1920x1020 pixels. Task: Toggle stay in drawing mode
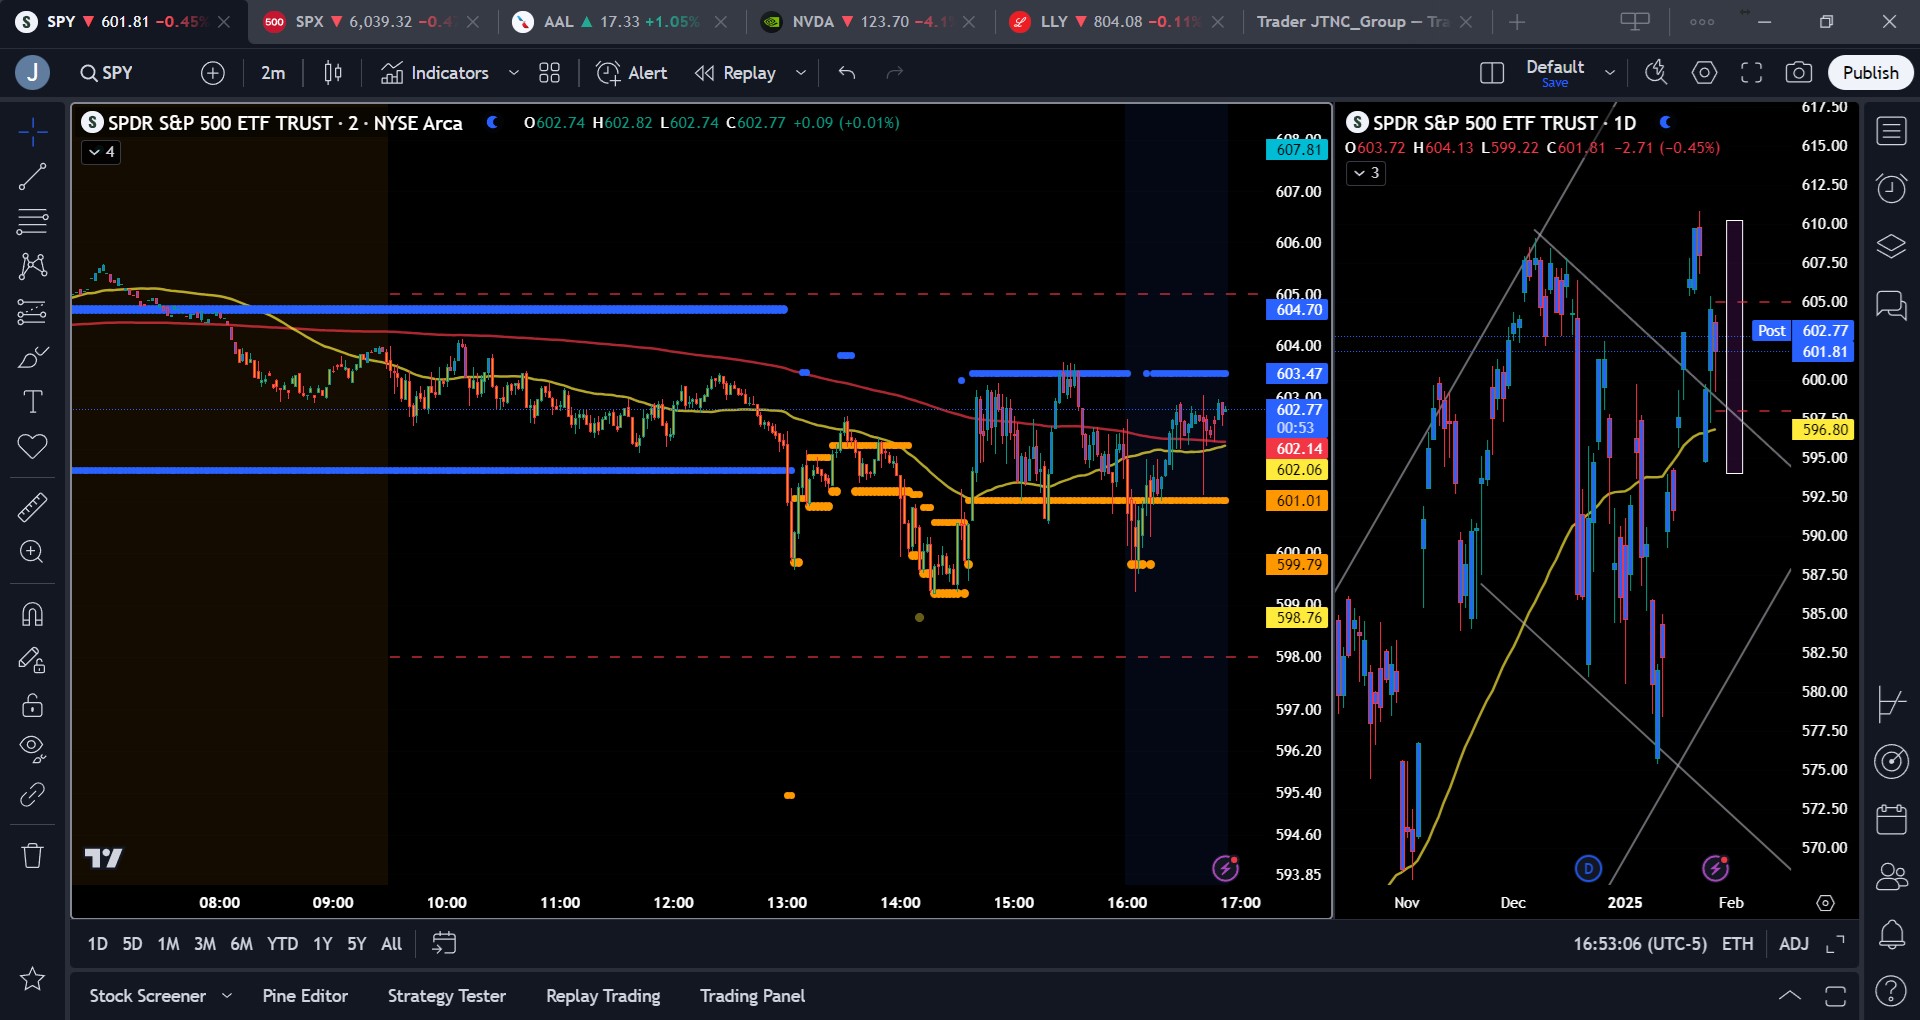(32, 660)
